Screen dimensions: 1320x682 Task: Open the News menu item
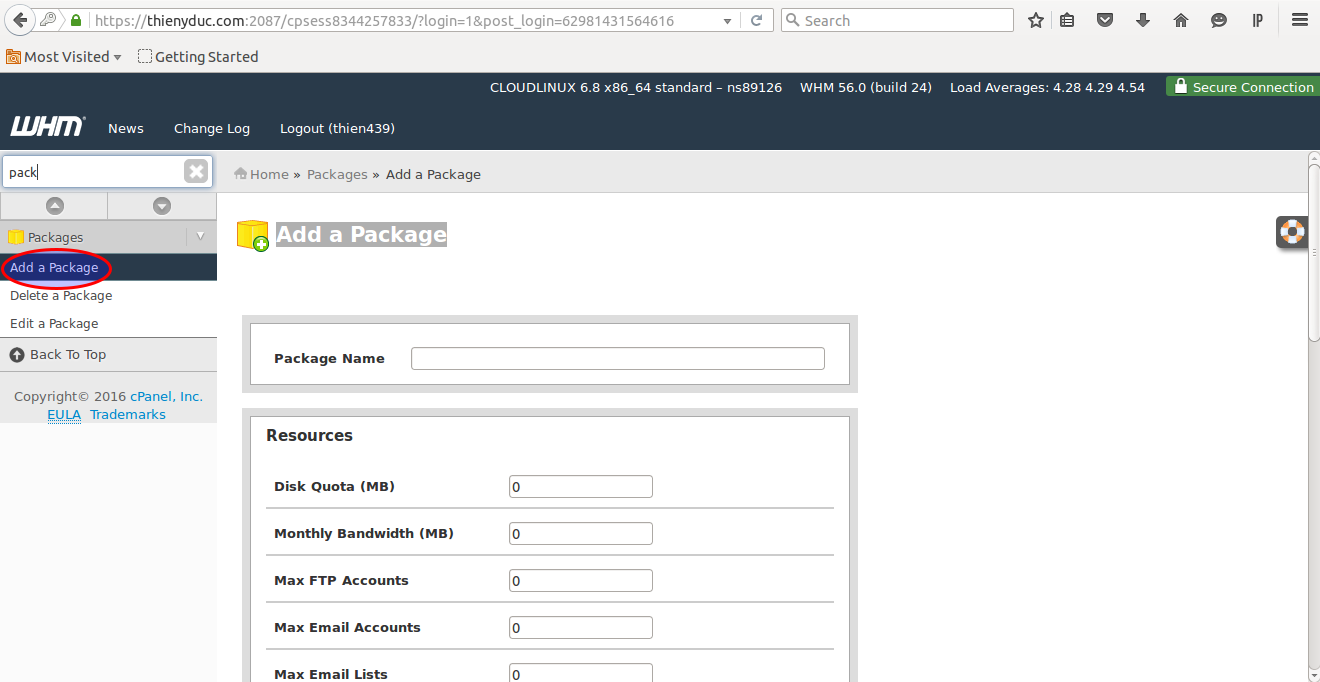pyautogui.click(x=126, y=128)
